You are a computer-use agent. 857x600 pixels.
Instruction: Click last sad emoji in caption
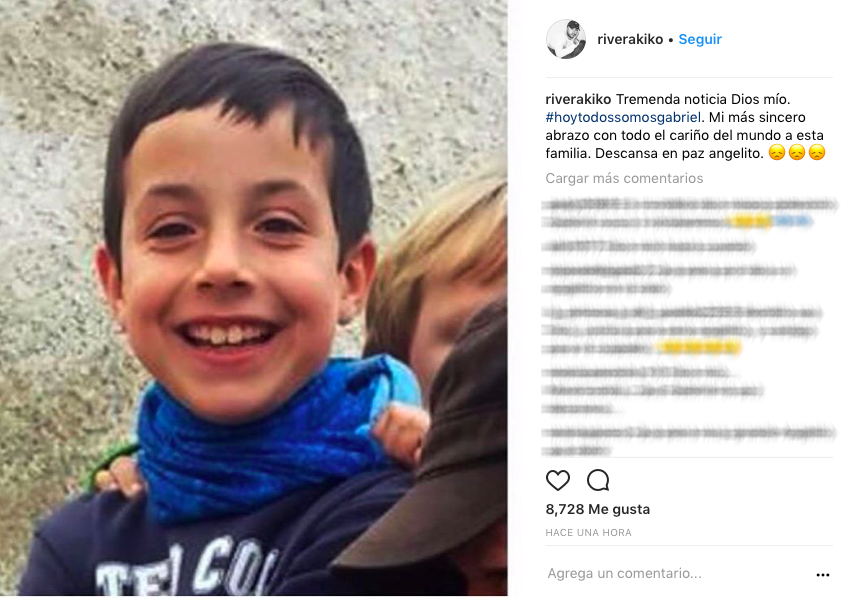click(x=817, y=152)
